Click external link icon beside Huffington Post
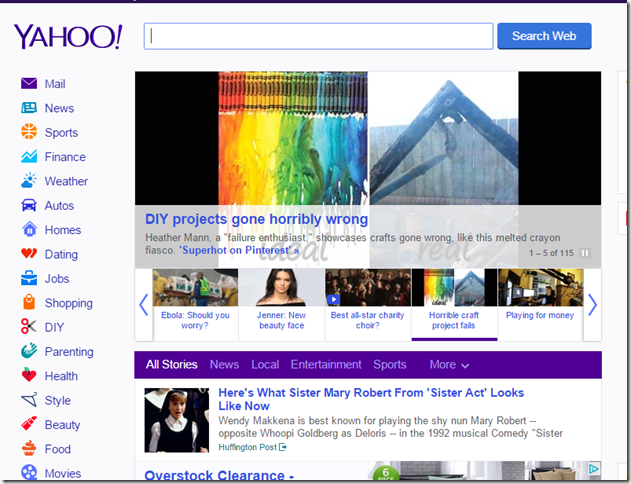 click(x=283, y=447)
